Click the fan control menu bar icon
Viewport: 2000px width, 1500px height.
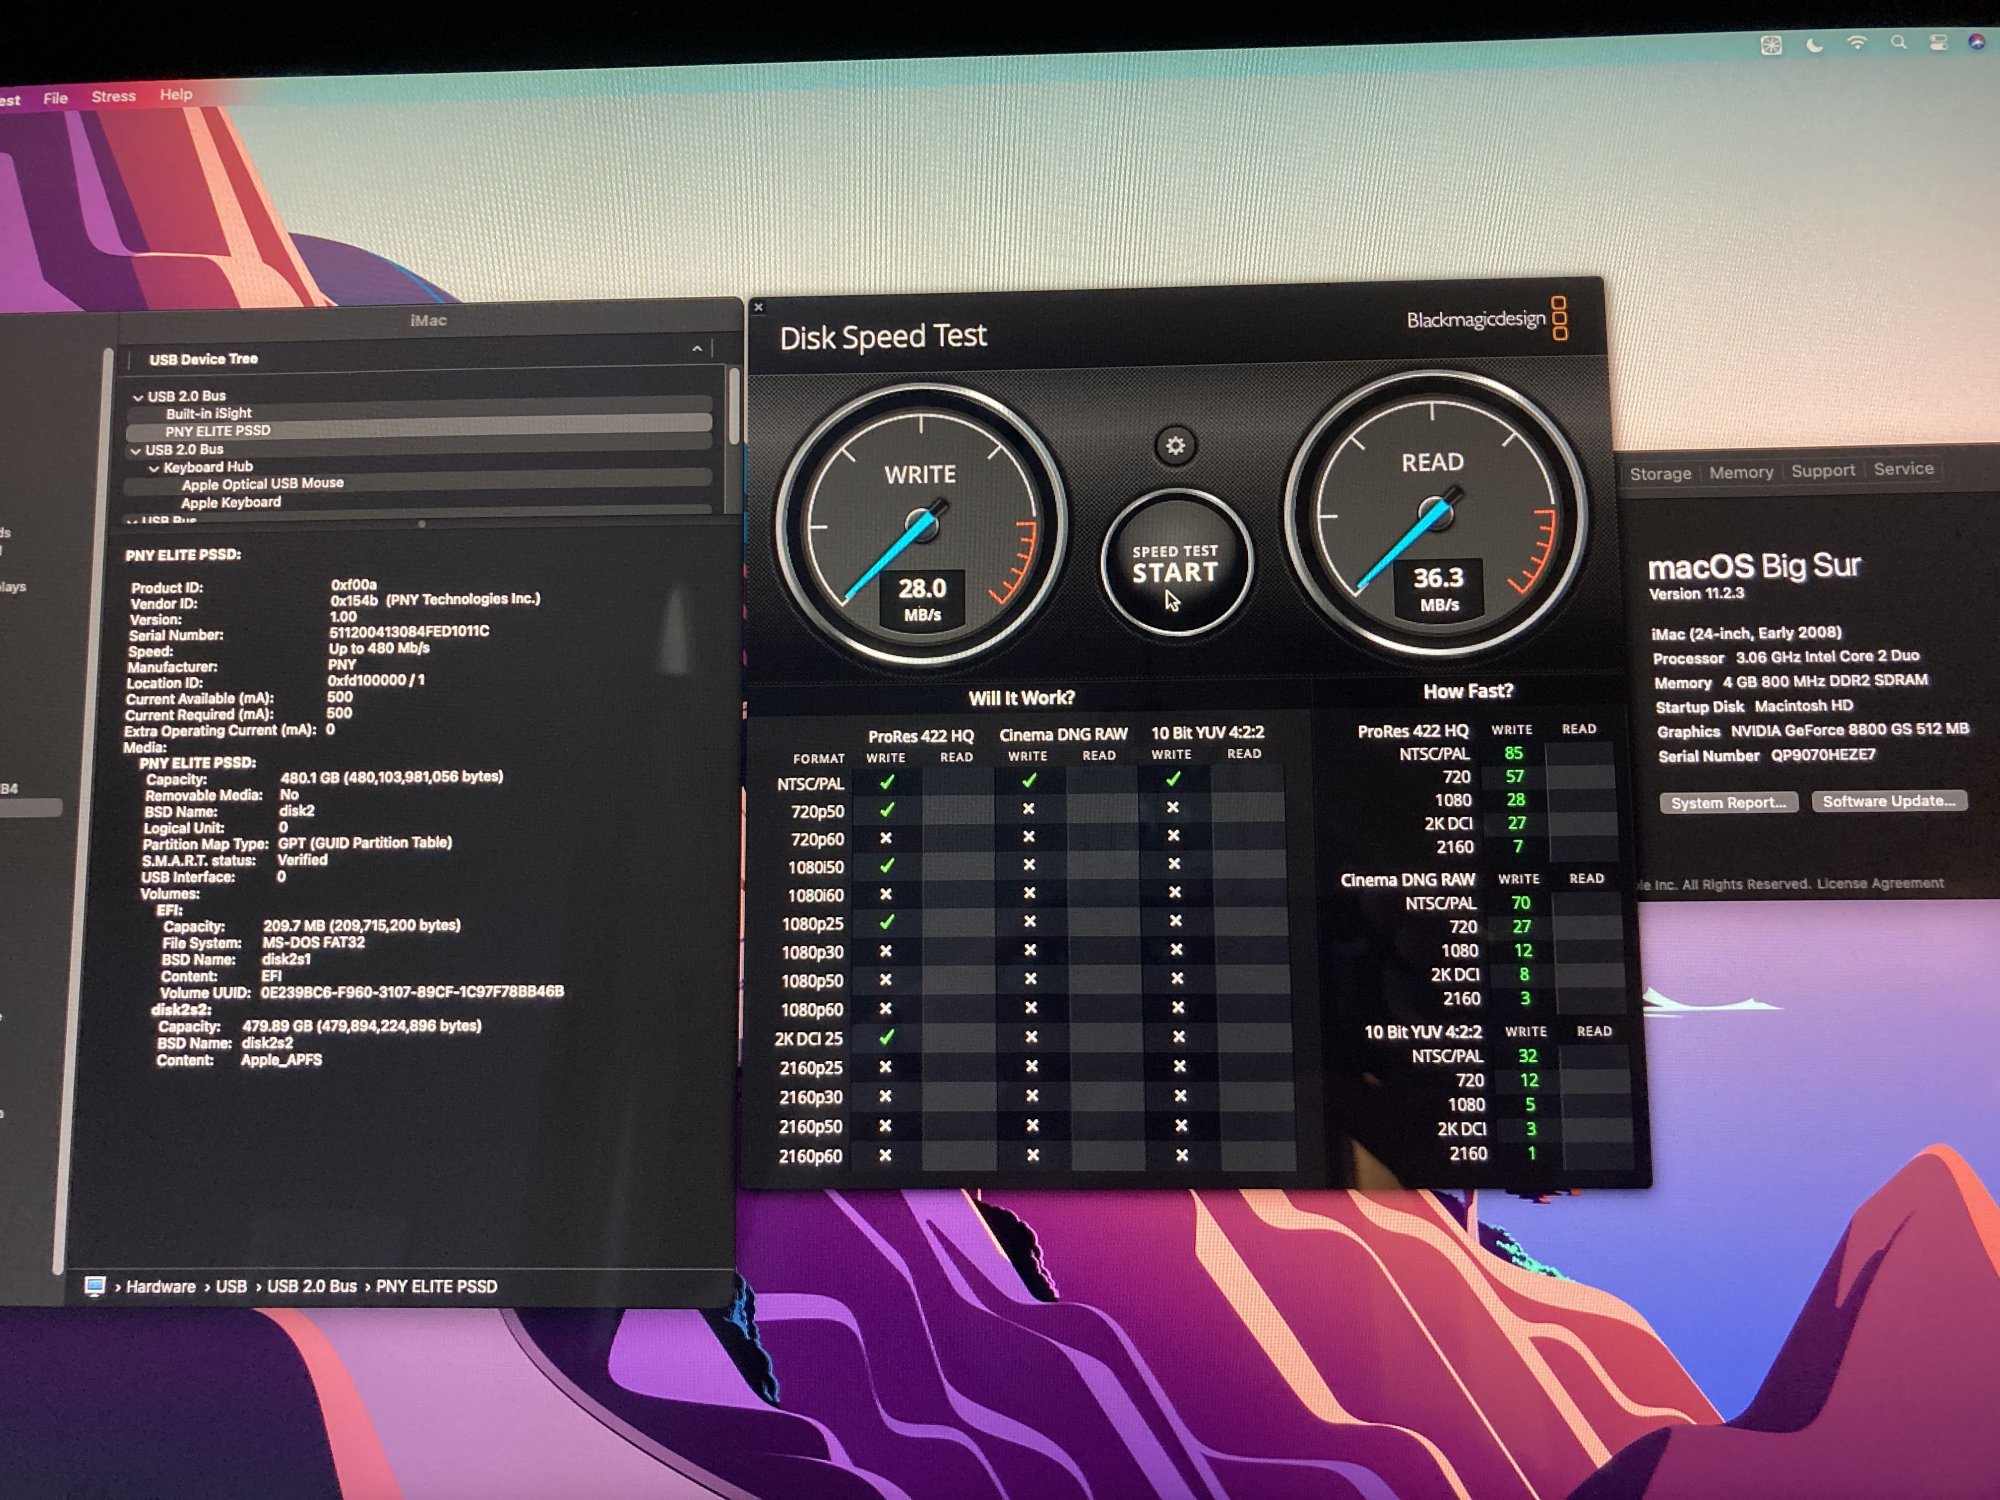(x=1771, y=45)
